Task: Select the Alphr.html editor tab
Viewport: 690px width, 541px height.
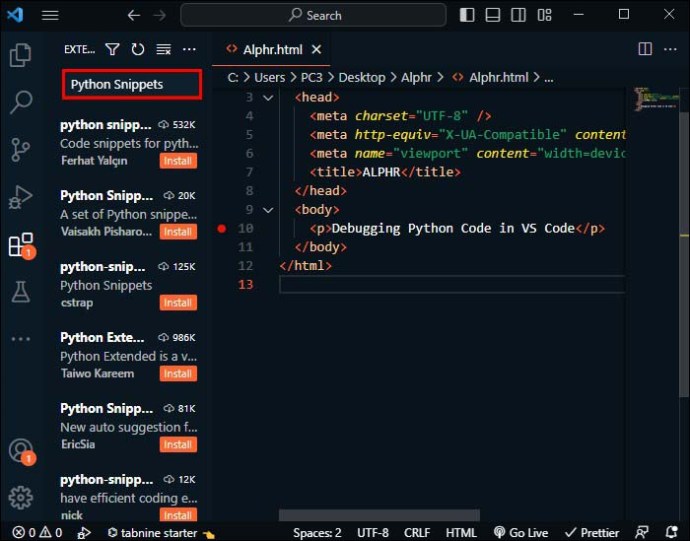Action: [271, 50]
